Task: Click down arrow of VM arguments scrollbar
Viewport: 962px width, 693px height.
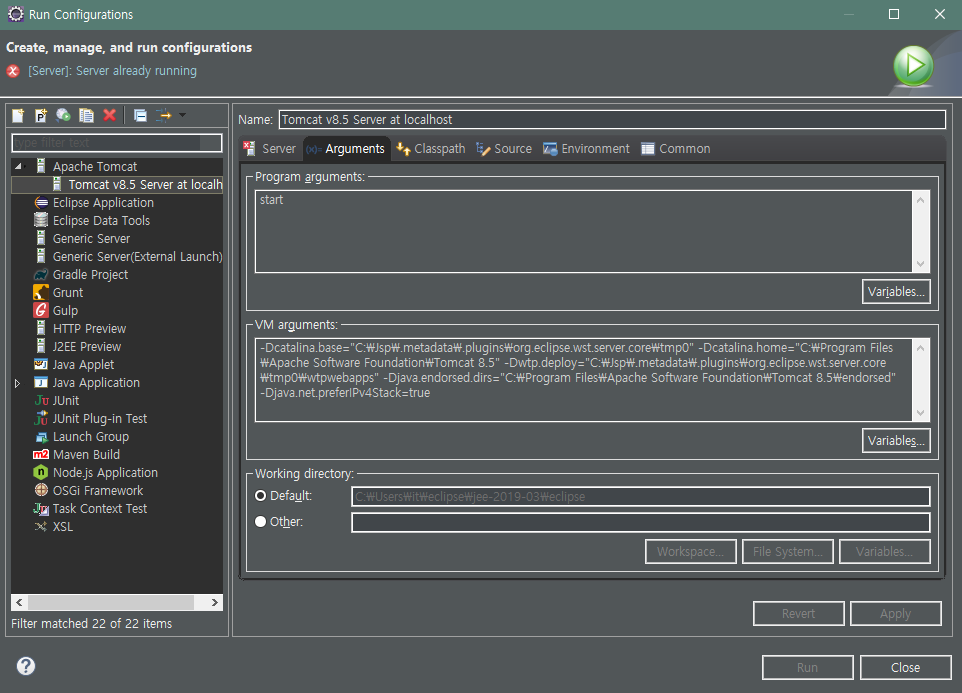Action: [x=920, y=413]
